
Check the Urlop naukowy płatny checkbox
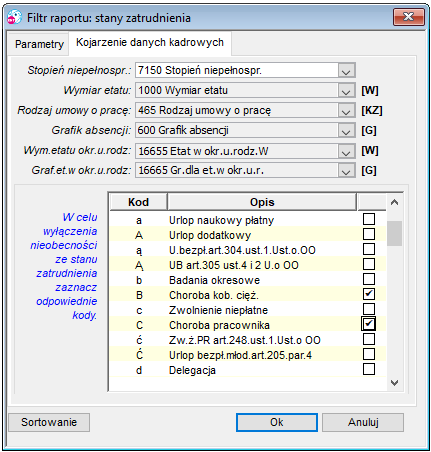pyautogui.click(x=369, y=219)
